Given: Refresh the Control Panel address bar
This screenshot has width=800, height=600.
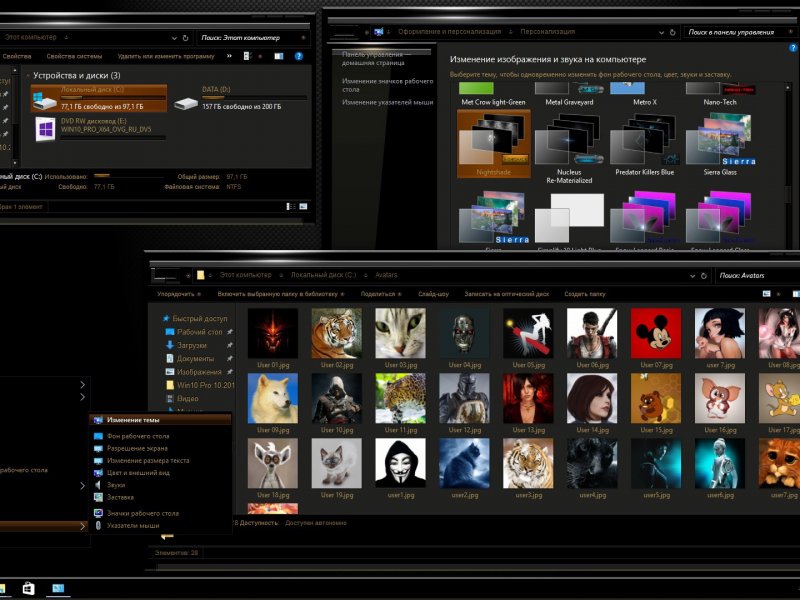Looking at the screenshot, I should point(672,32).
